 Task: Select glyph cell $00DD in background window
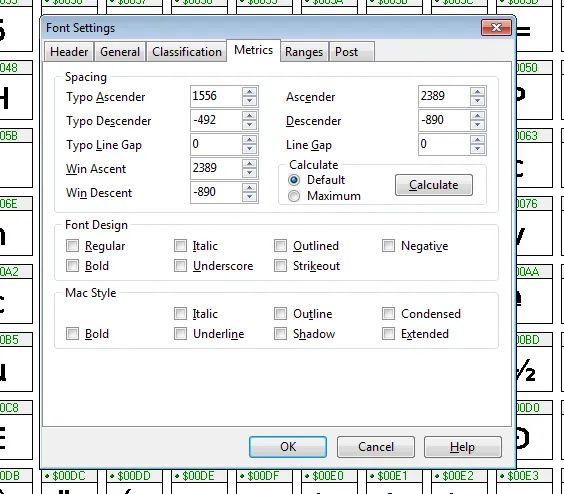pos(134,482)
